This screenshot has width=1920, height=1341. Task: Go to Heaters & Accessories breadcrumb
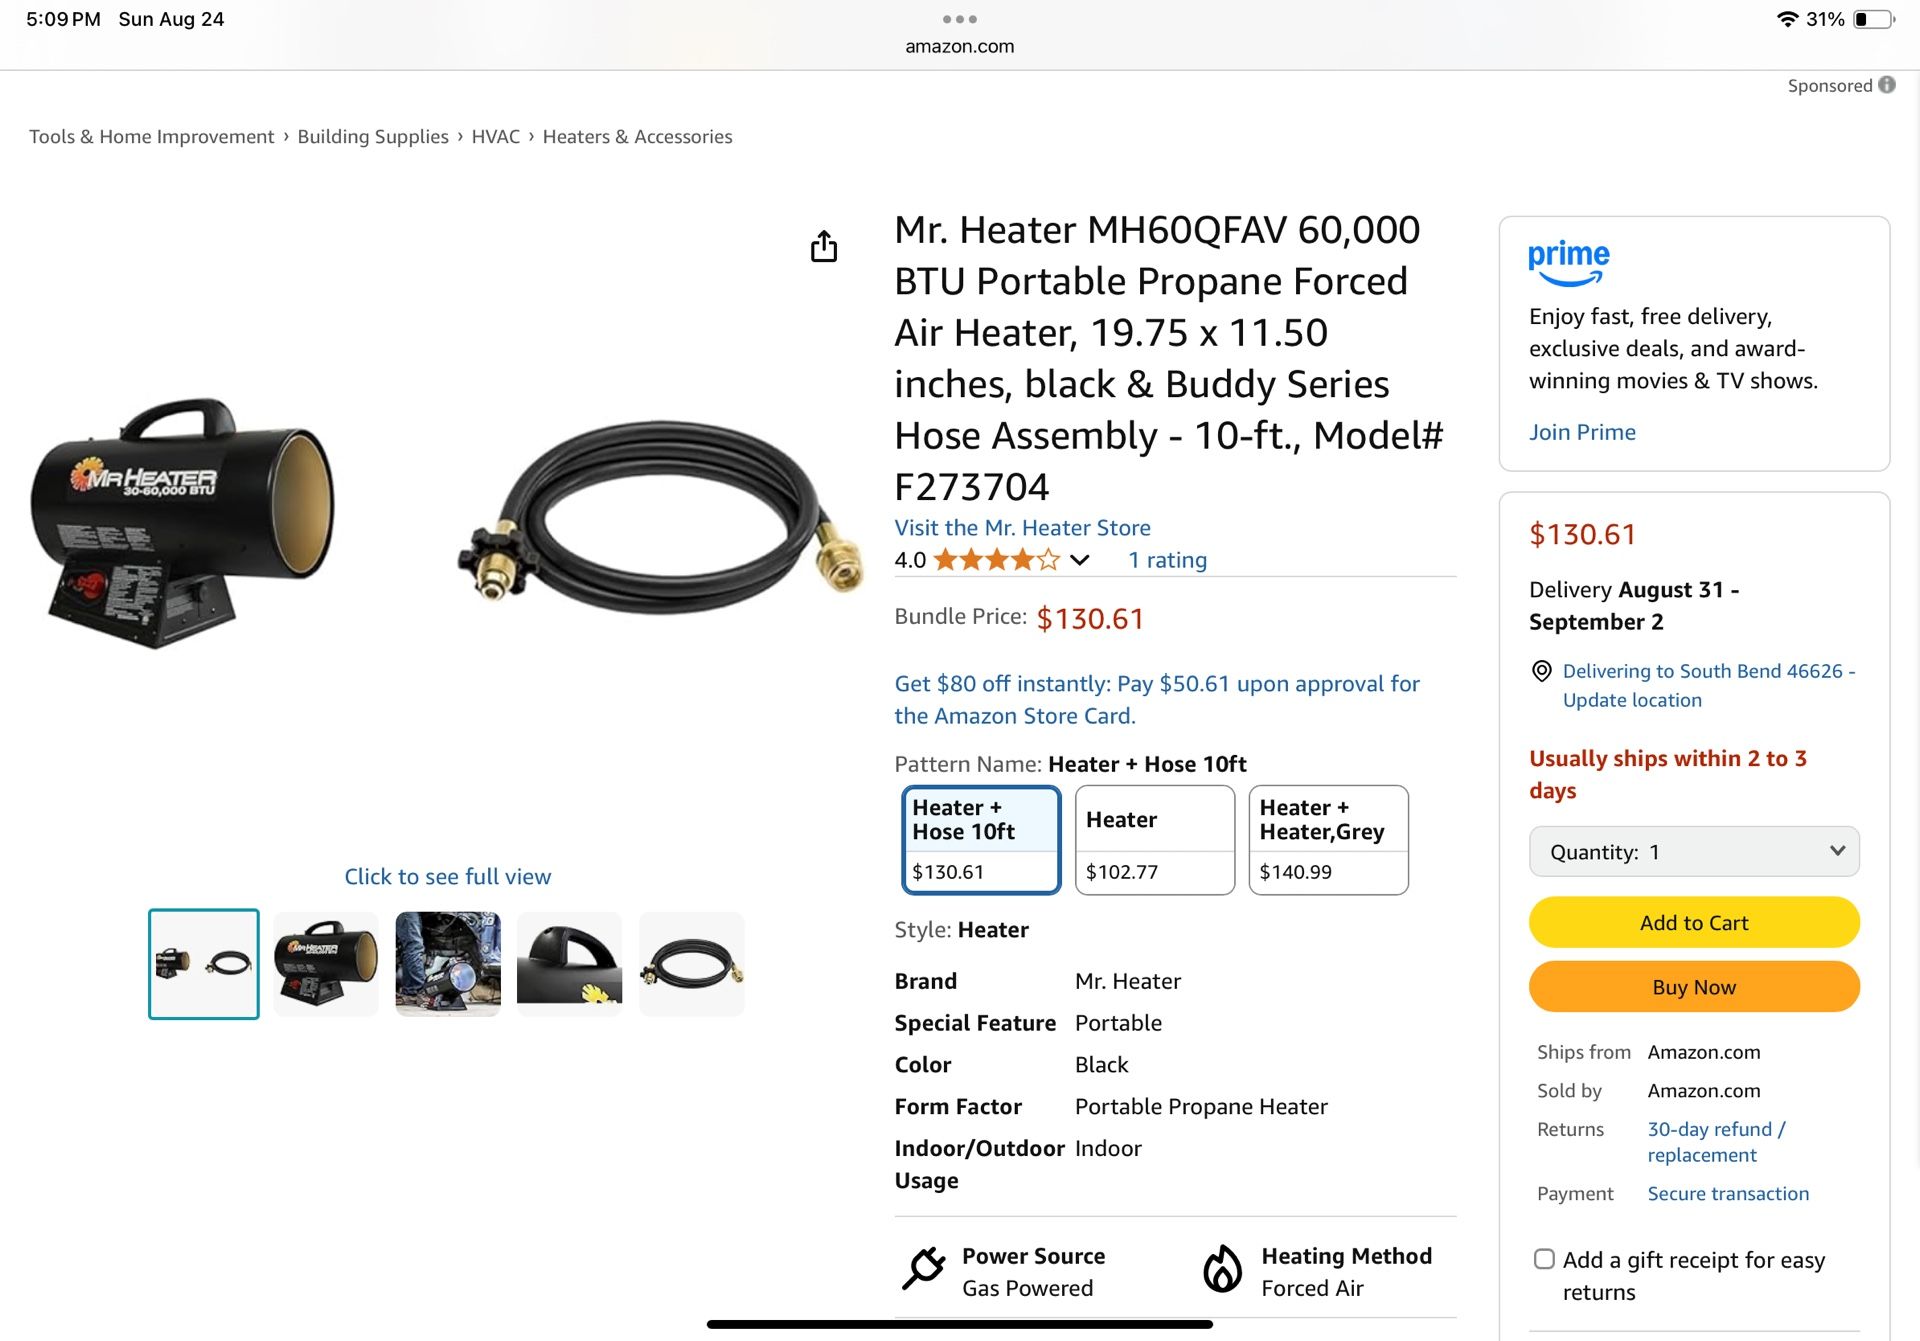[637, 136]
